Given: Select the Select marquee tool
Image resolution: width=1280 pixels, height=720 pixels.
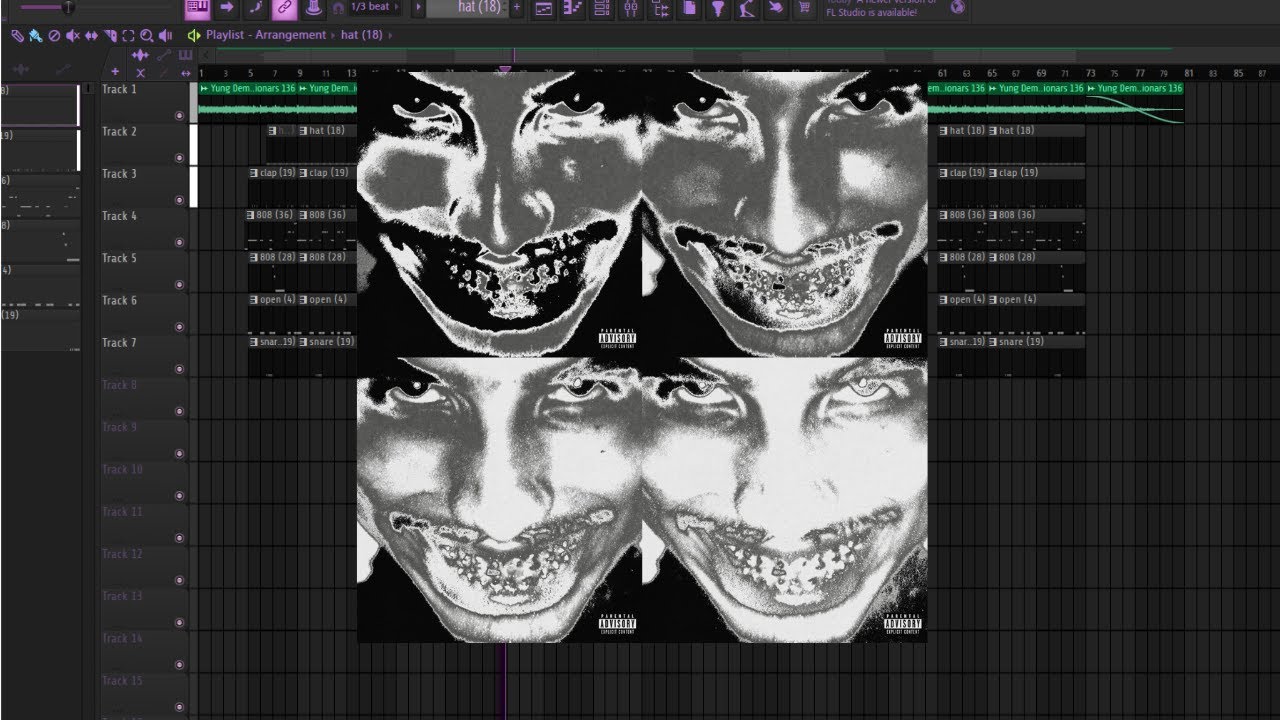Looking at the screenshot, I should point(128,35).
